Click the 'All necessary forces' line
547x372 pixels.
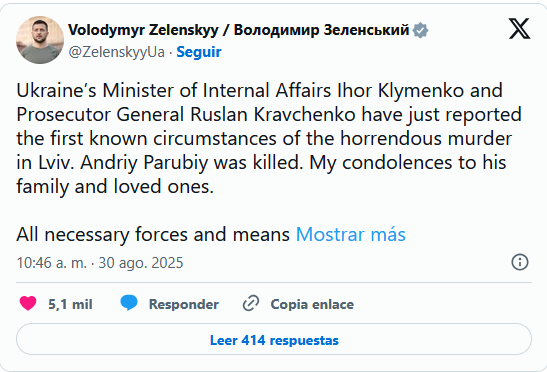point(153,234)
